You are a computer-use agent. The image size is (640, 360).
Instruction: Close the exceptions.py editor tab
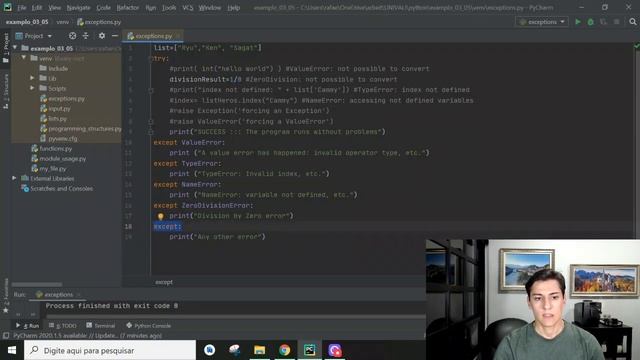179,36
